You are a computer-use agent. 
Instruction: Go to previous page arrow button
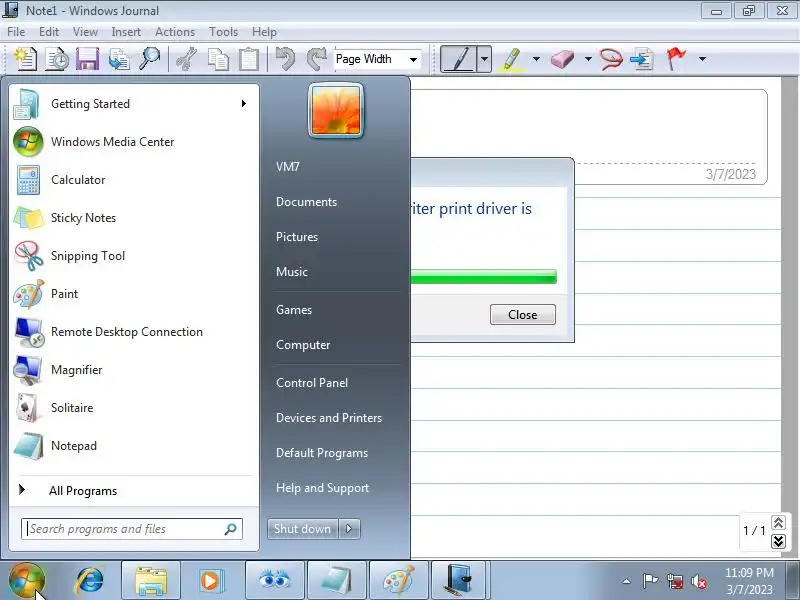tap(778, 522)
